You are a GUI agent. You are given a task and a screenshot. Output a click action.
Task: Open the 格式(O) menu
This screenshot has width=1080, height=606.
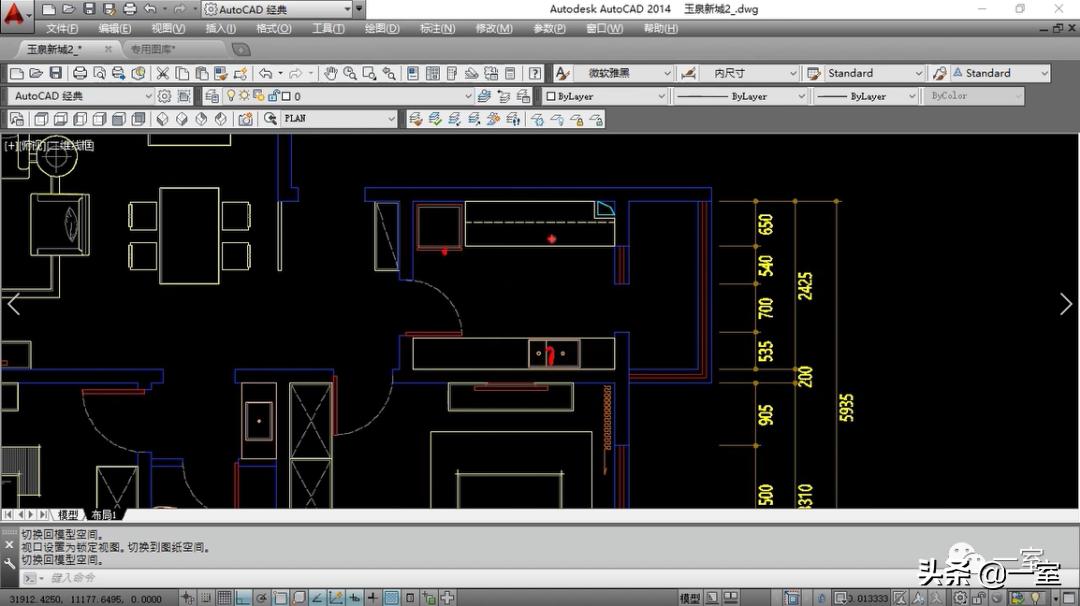tap(273, 29)
